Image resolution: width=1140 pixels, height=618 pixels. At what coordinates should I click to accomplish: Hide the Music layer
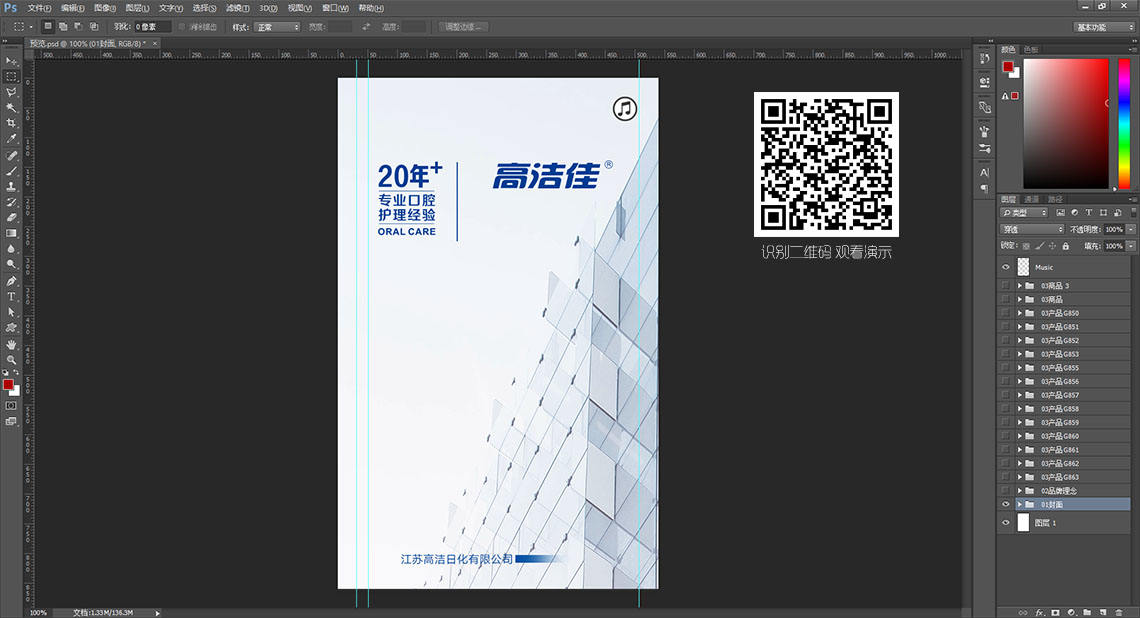[1006, 267]
